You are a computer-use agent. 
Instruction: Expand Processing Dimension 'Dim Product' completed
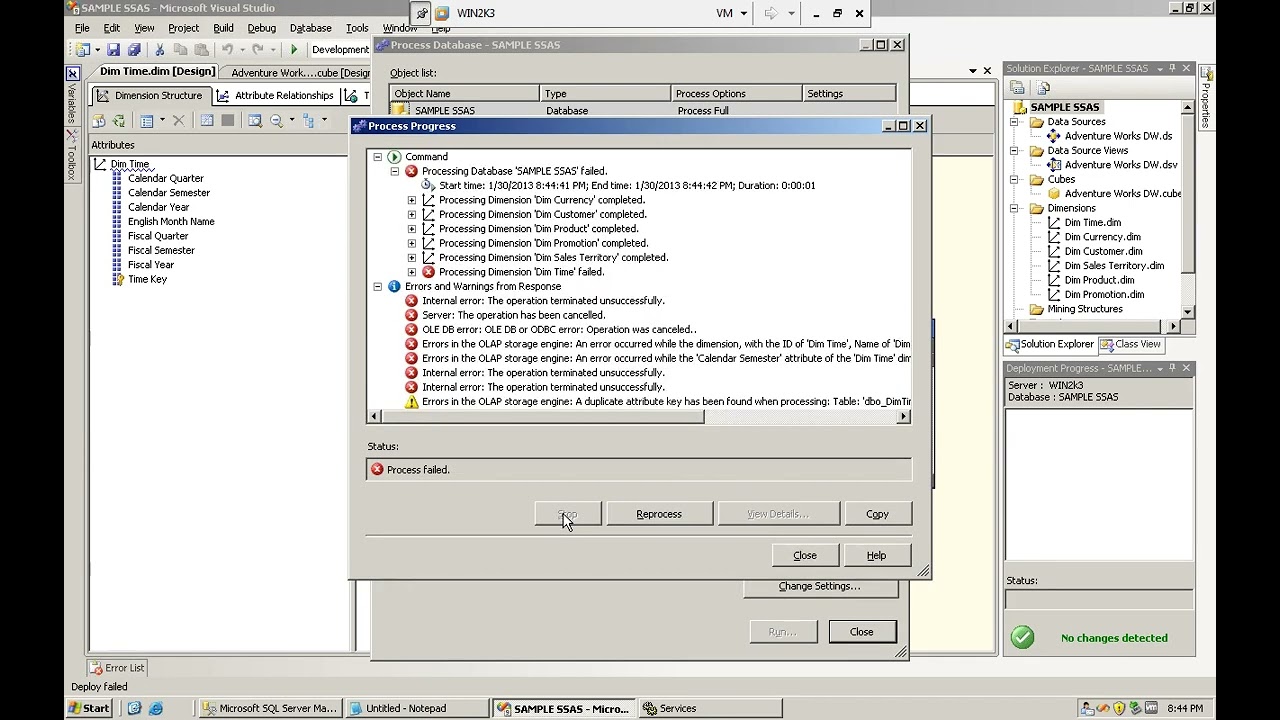[411, 229]
